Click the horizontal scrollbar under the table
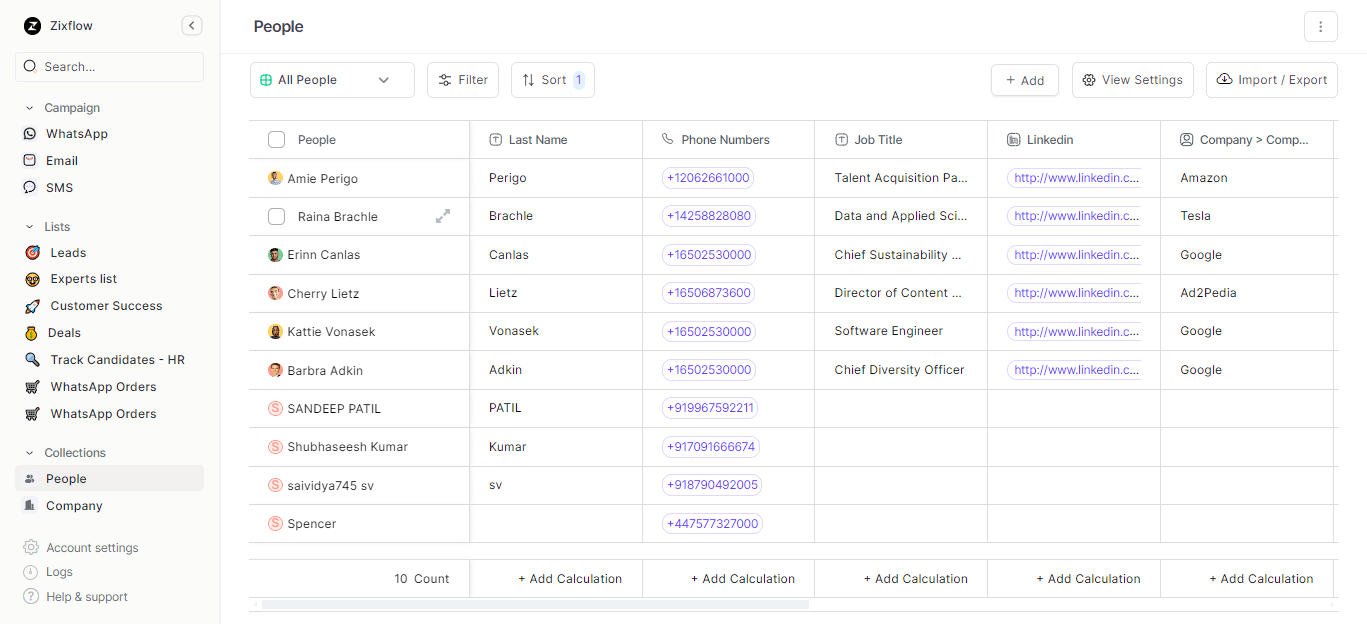This screenshot has width=1367, height=624. pos(535,604)
